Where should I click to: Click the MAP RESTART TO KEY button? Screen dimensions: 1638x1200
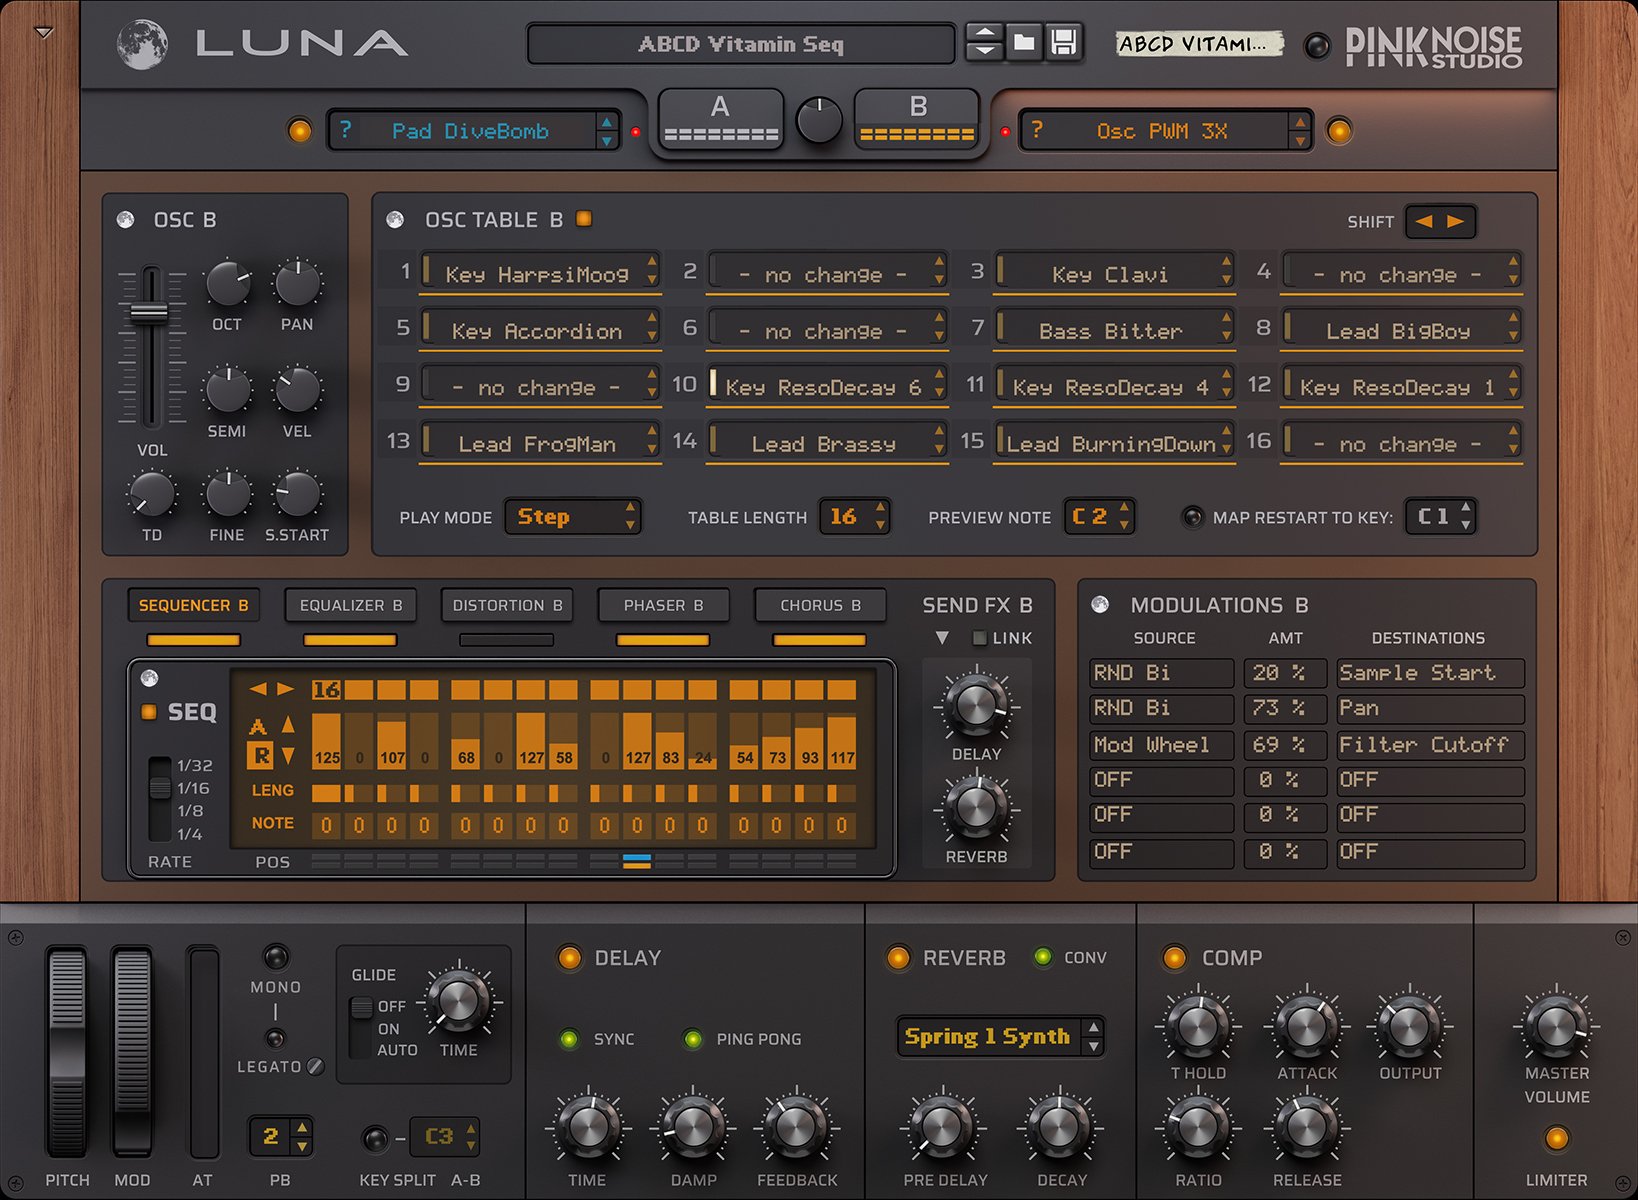[1191, 517]
